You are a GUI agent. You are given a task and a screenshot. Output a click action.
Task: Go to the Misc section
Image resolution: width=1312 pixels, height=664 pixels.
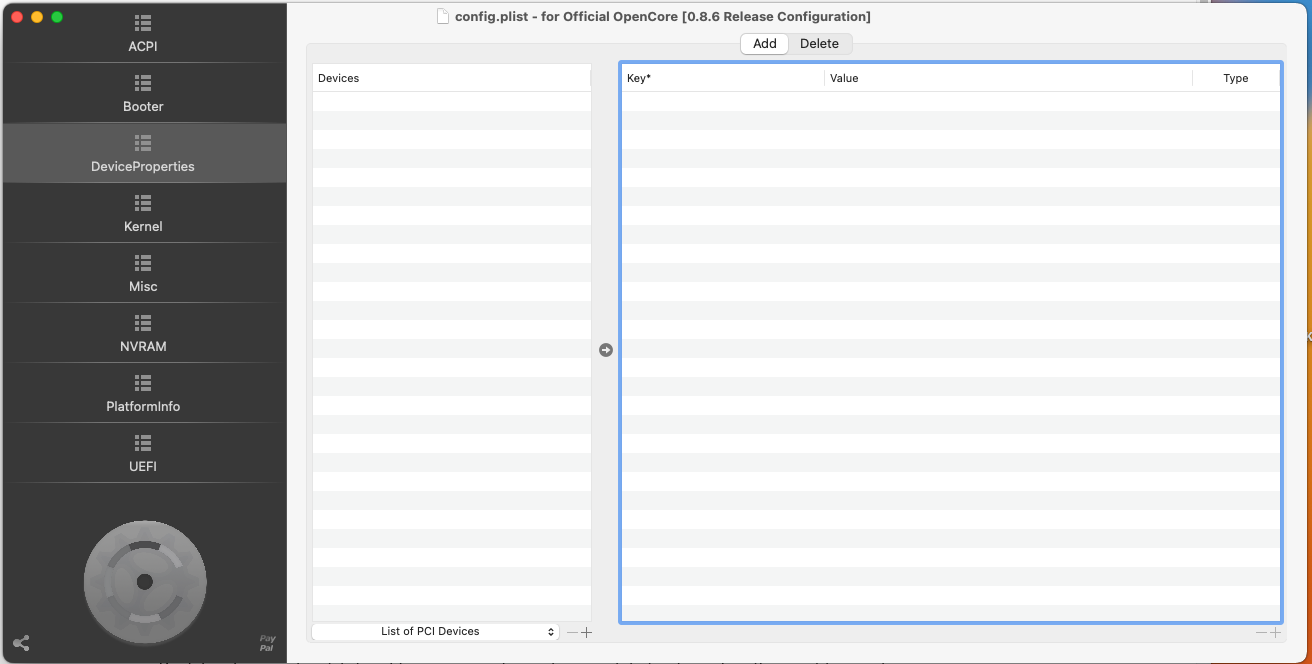[143, 273]
